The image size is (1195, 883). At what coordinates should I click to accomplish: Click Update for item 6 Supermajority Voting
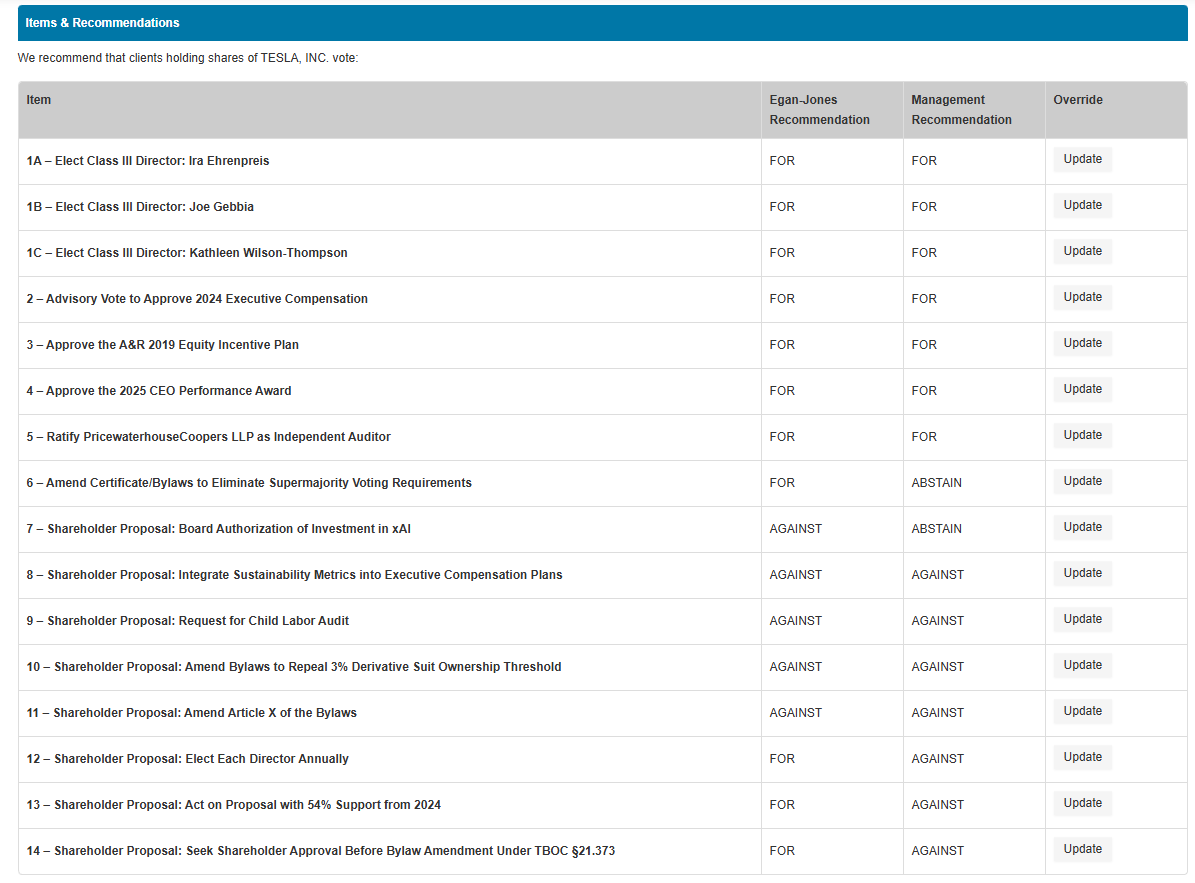pos(1082,481)
